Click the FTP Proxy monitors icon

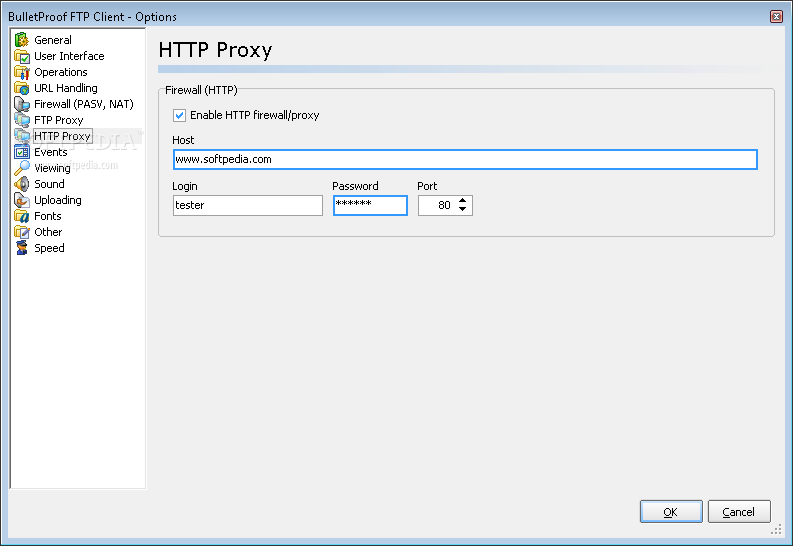[x=22, y=120]
